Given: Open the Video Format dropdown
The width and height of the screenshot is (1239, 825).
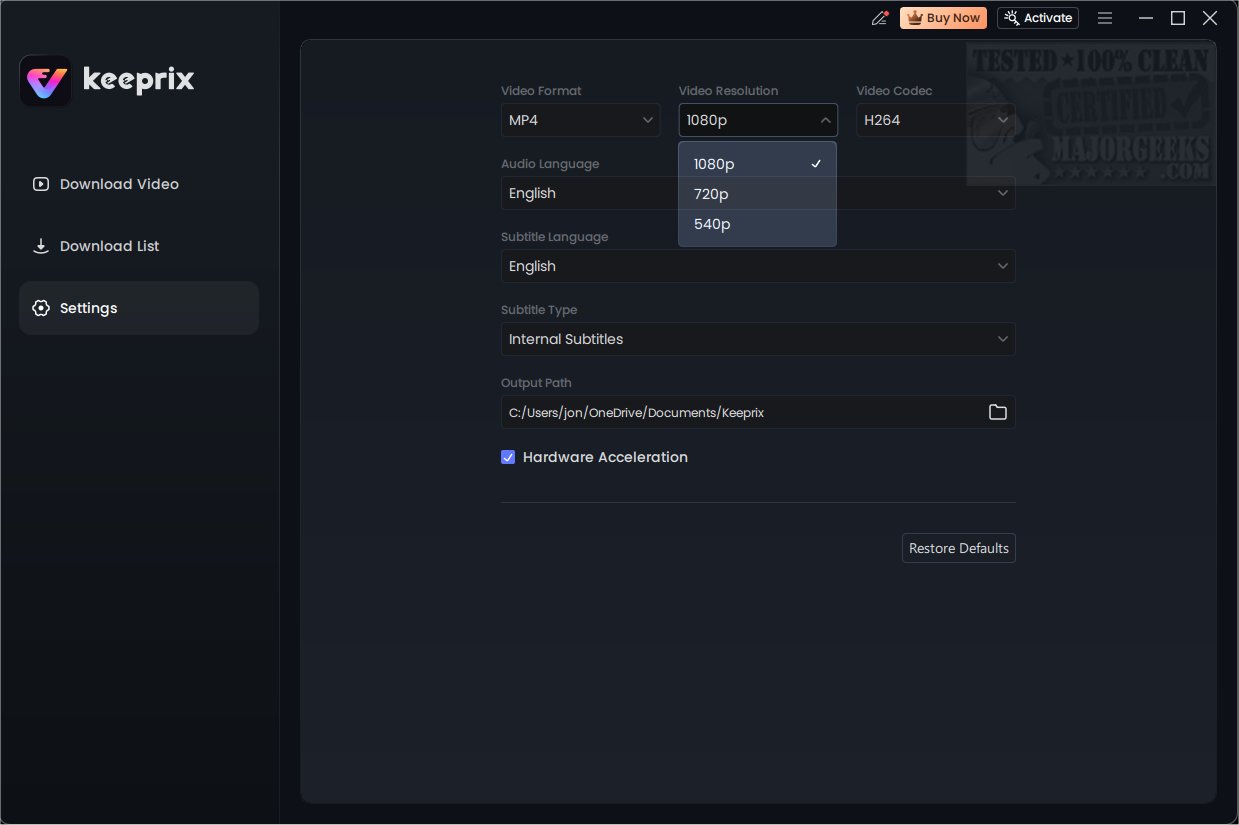Looking at the screenshot, I should click(x=580, y=121).
